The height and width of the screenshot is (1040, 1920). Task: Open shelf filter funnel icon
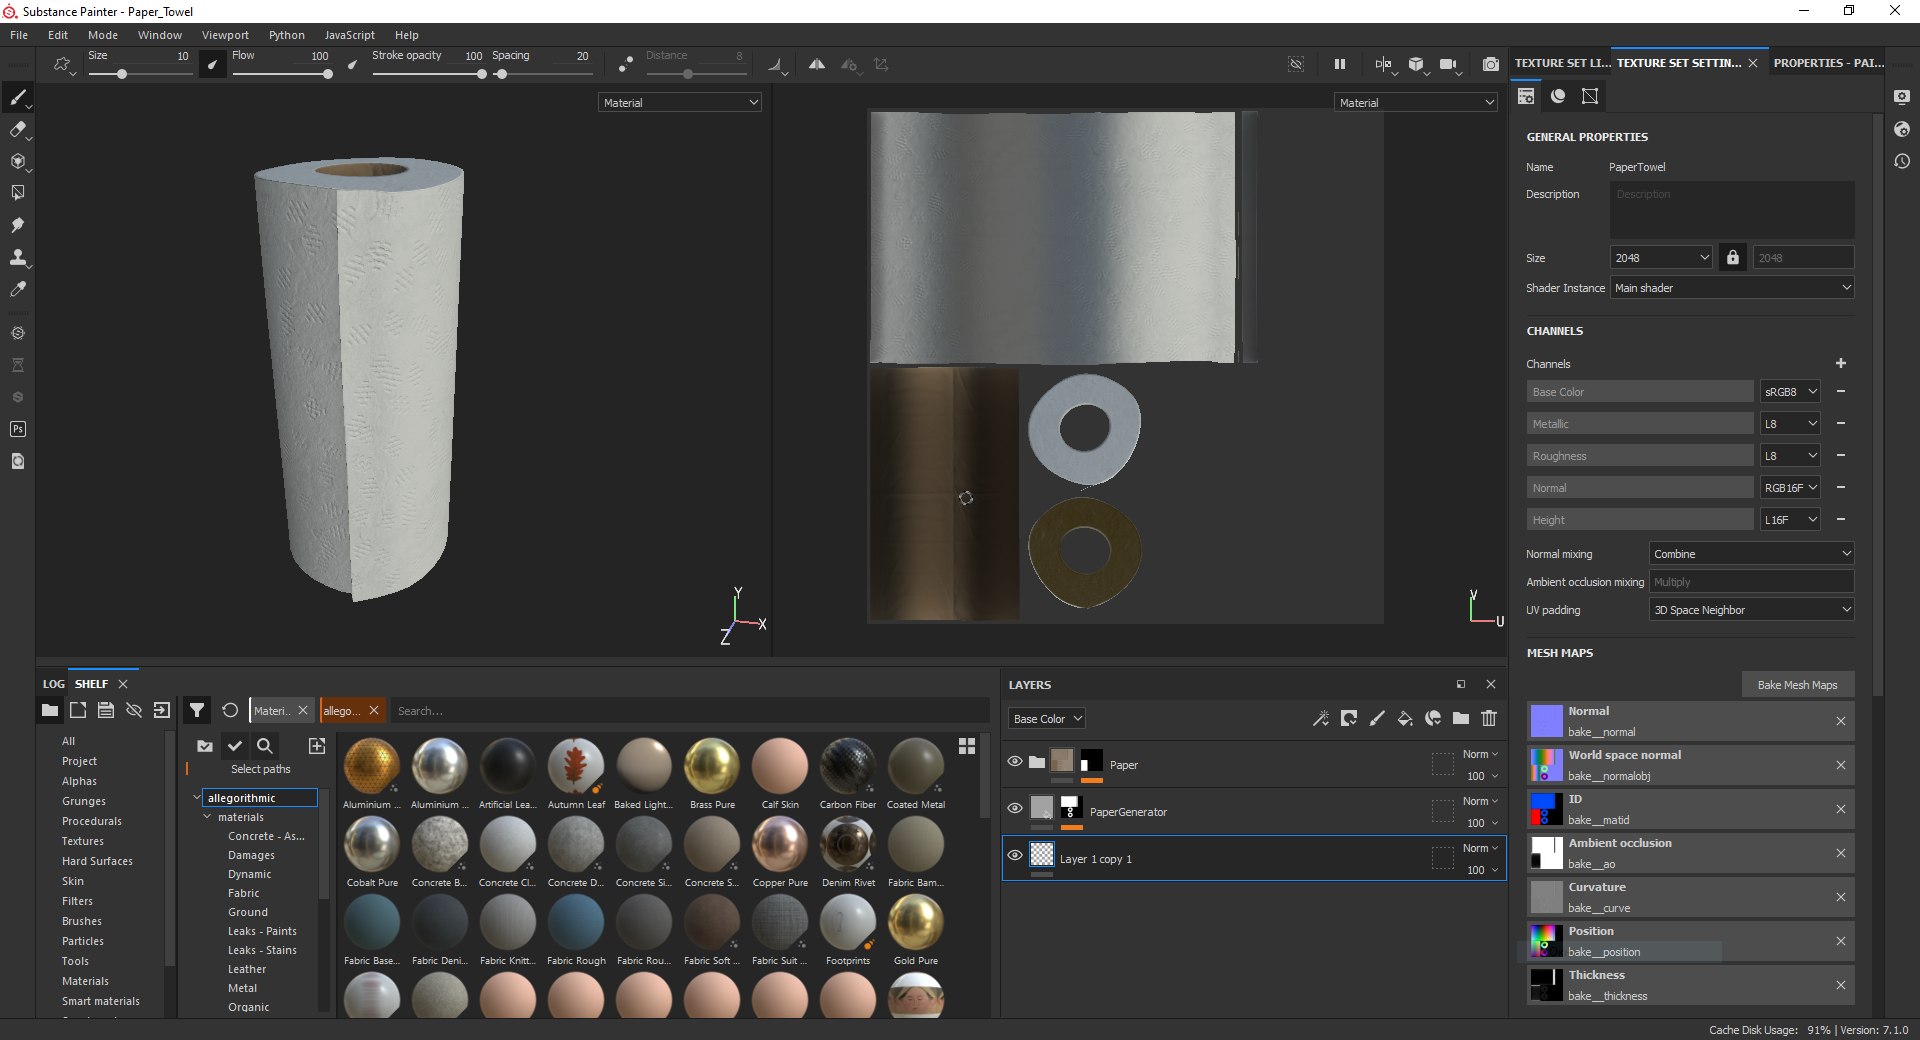click(x=197, y=710)
